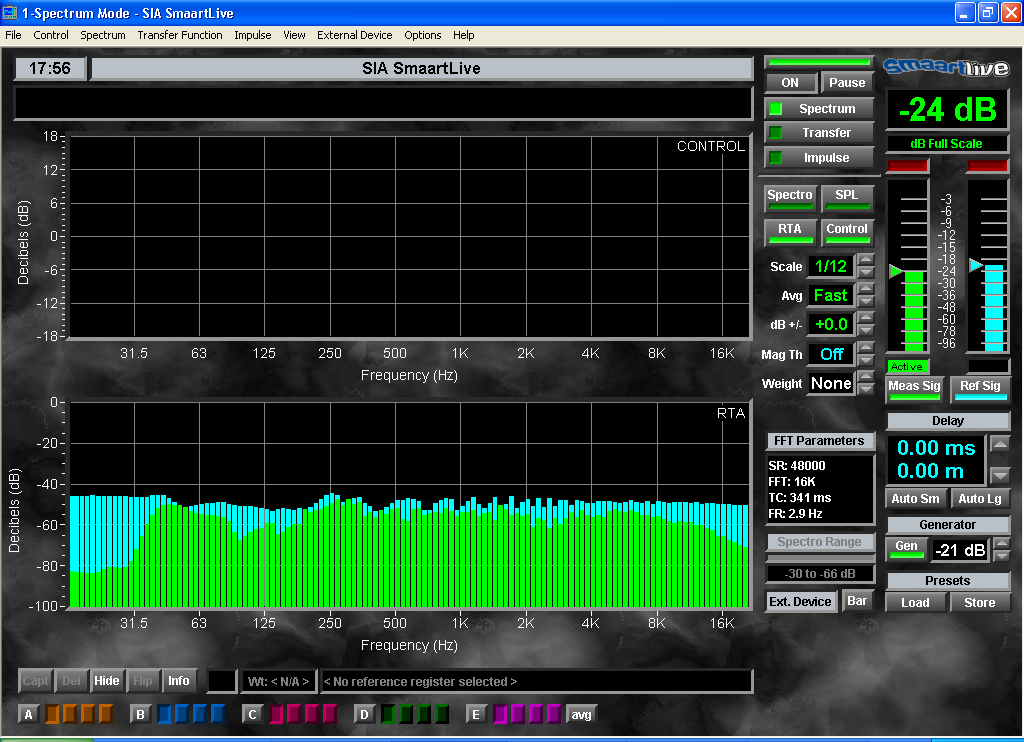Click the Weight value field showing None
1024x742 pixels.
pos(831,384)
